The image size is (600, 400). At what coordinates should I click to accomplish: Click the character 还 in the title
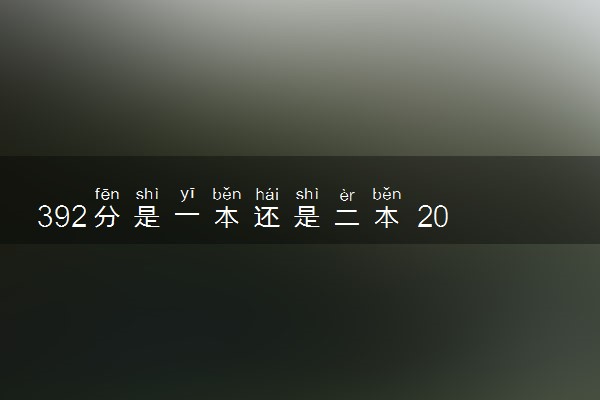pyautogui.click(x=267, y=217)
